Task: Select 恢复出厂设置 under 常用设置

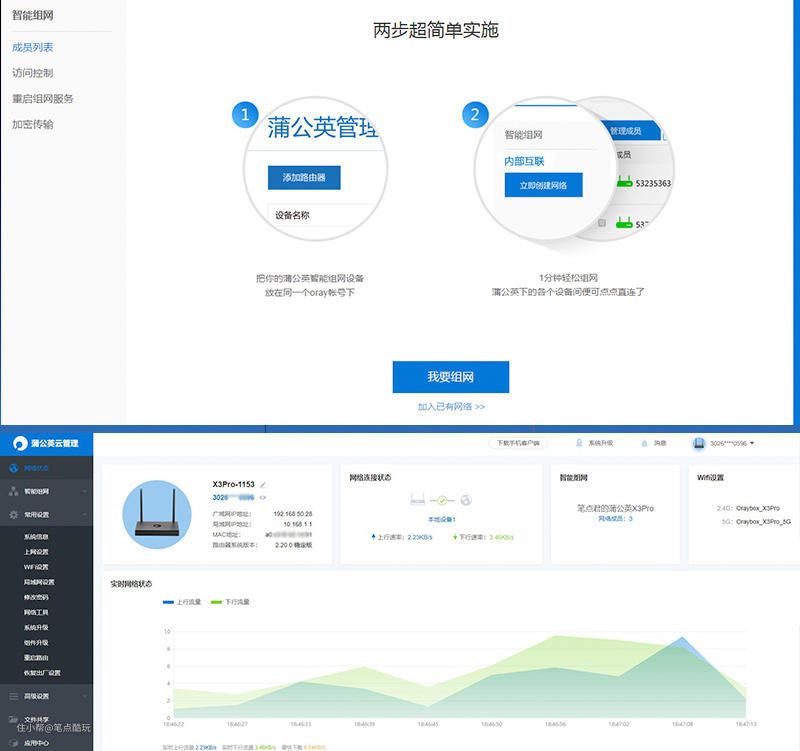Action: [42, 673]
